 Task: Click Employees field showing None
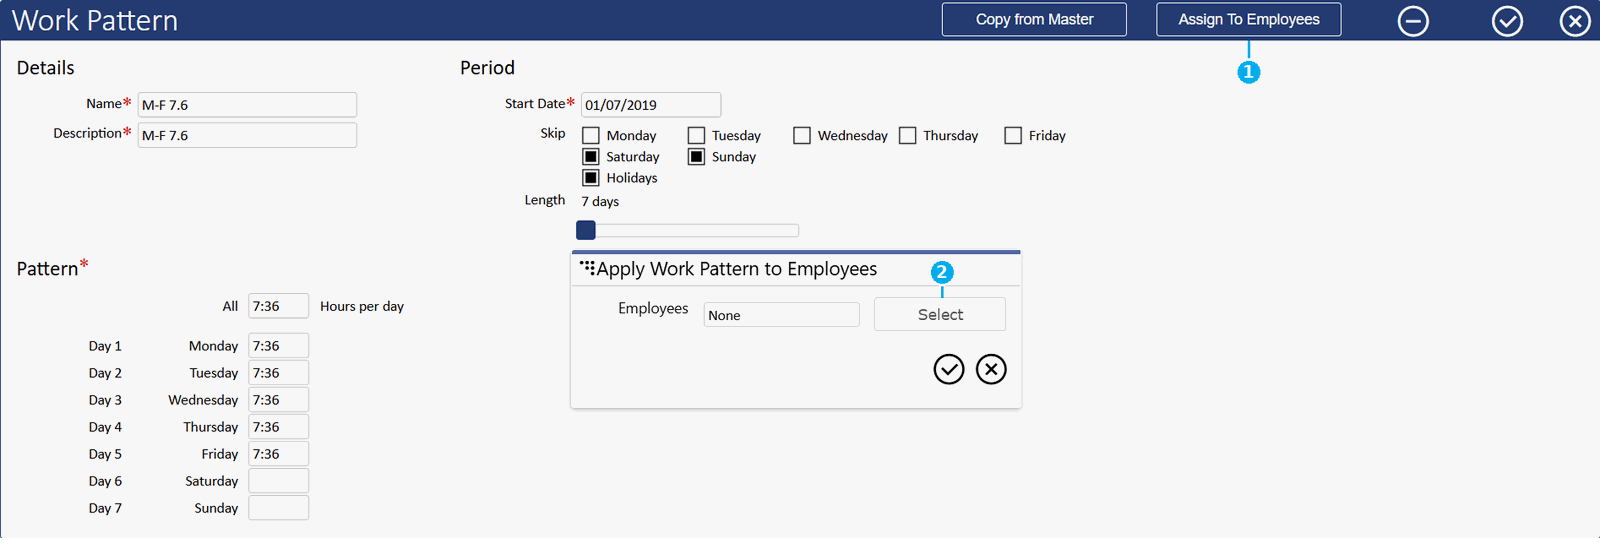tap(781, 315)
